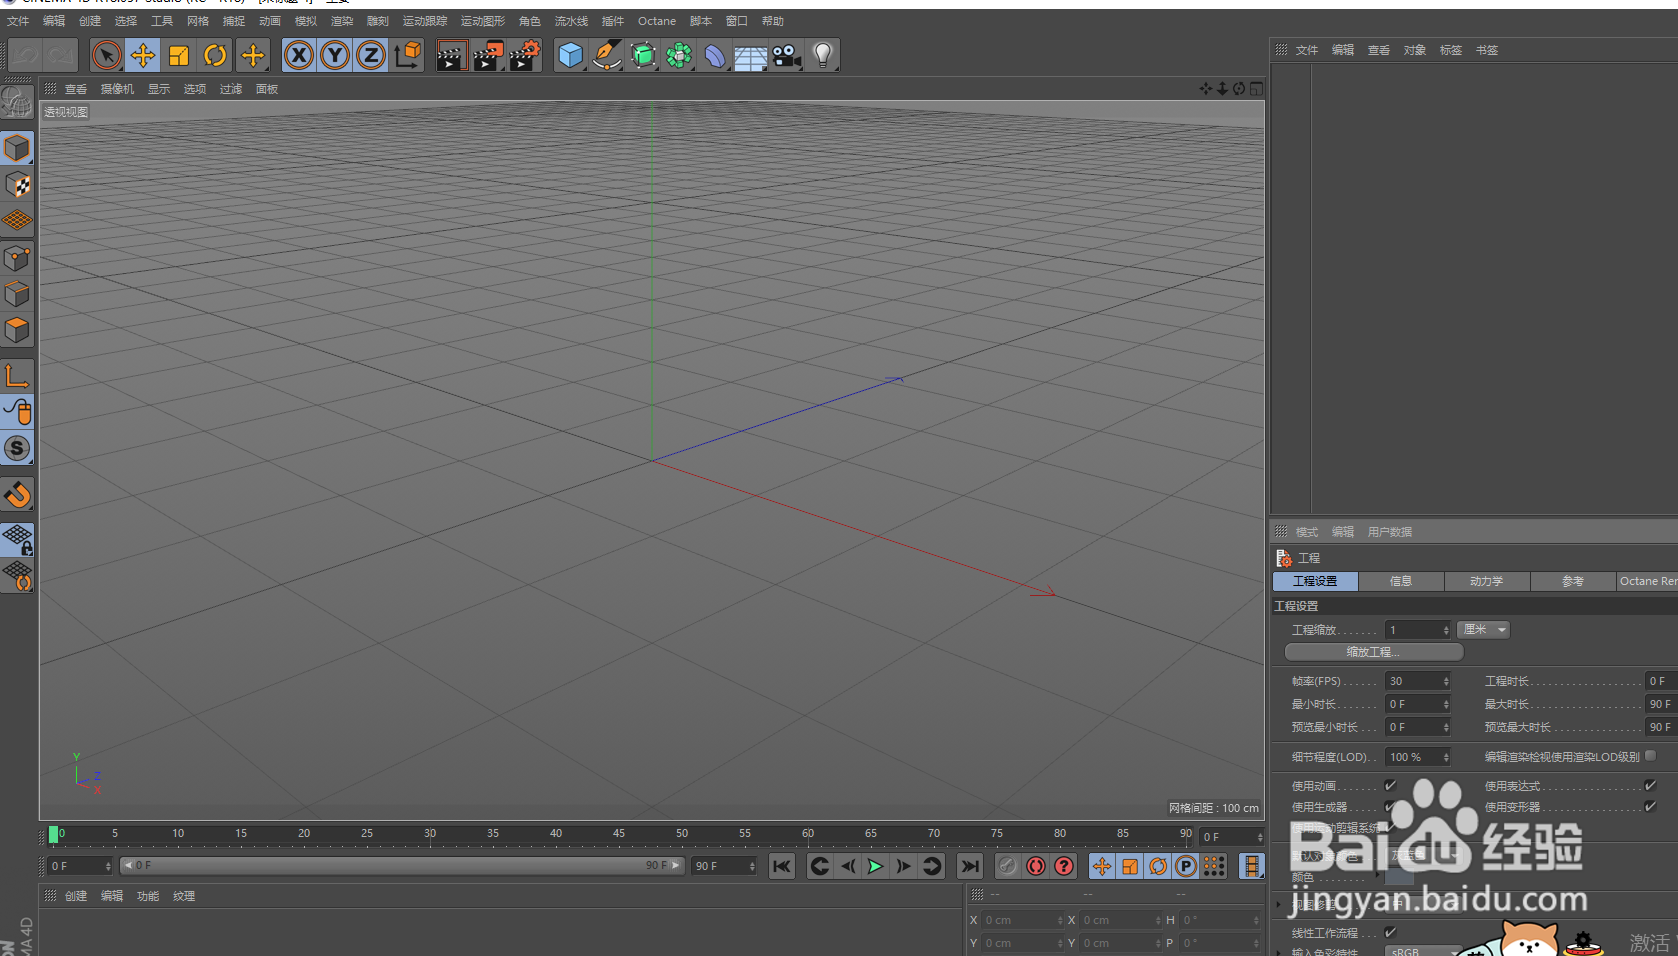Add a Cube primitive object
1678x956 pixels.
(x=570, y=55)
